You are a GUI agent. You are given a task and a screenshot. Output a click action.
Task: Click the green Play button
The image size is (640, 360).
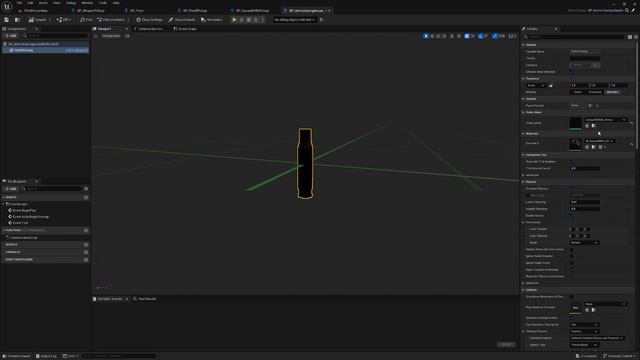[234, 20]
